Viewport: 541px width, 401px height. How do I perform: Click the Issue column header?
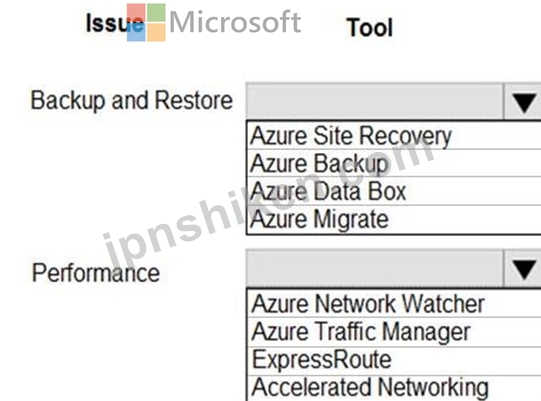(114, 23)
